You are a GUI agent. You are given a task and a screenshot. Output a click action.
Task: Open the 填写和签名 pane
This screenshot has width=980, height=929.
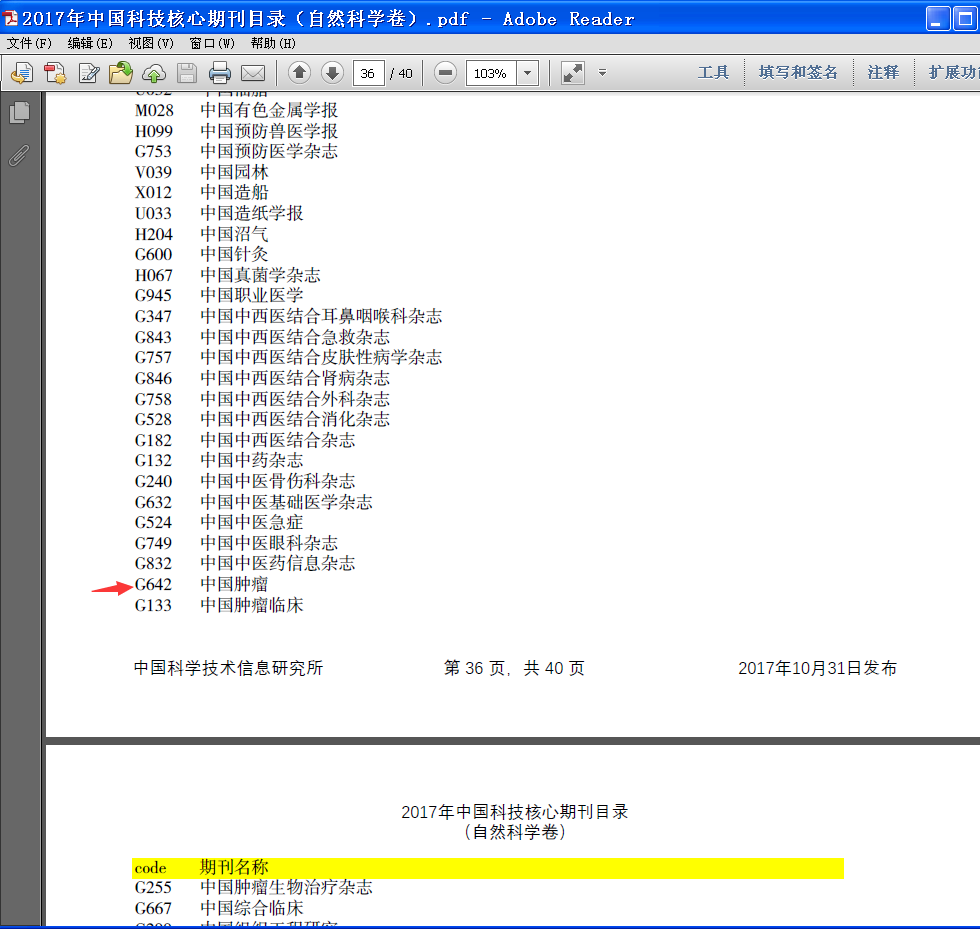click(x=798, y=73)
